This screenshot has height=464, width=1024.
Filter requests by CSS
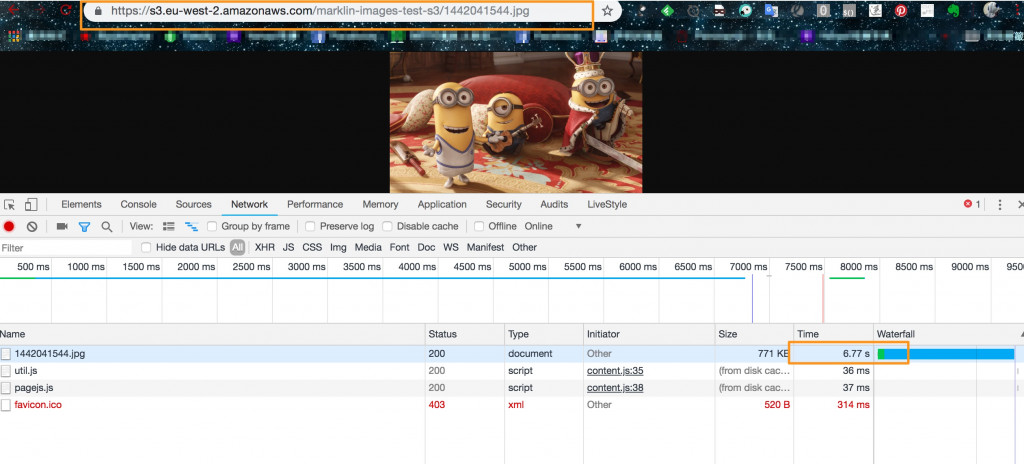(x=312, y=247)
